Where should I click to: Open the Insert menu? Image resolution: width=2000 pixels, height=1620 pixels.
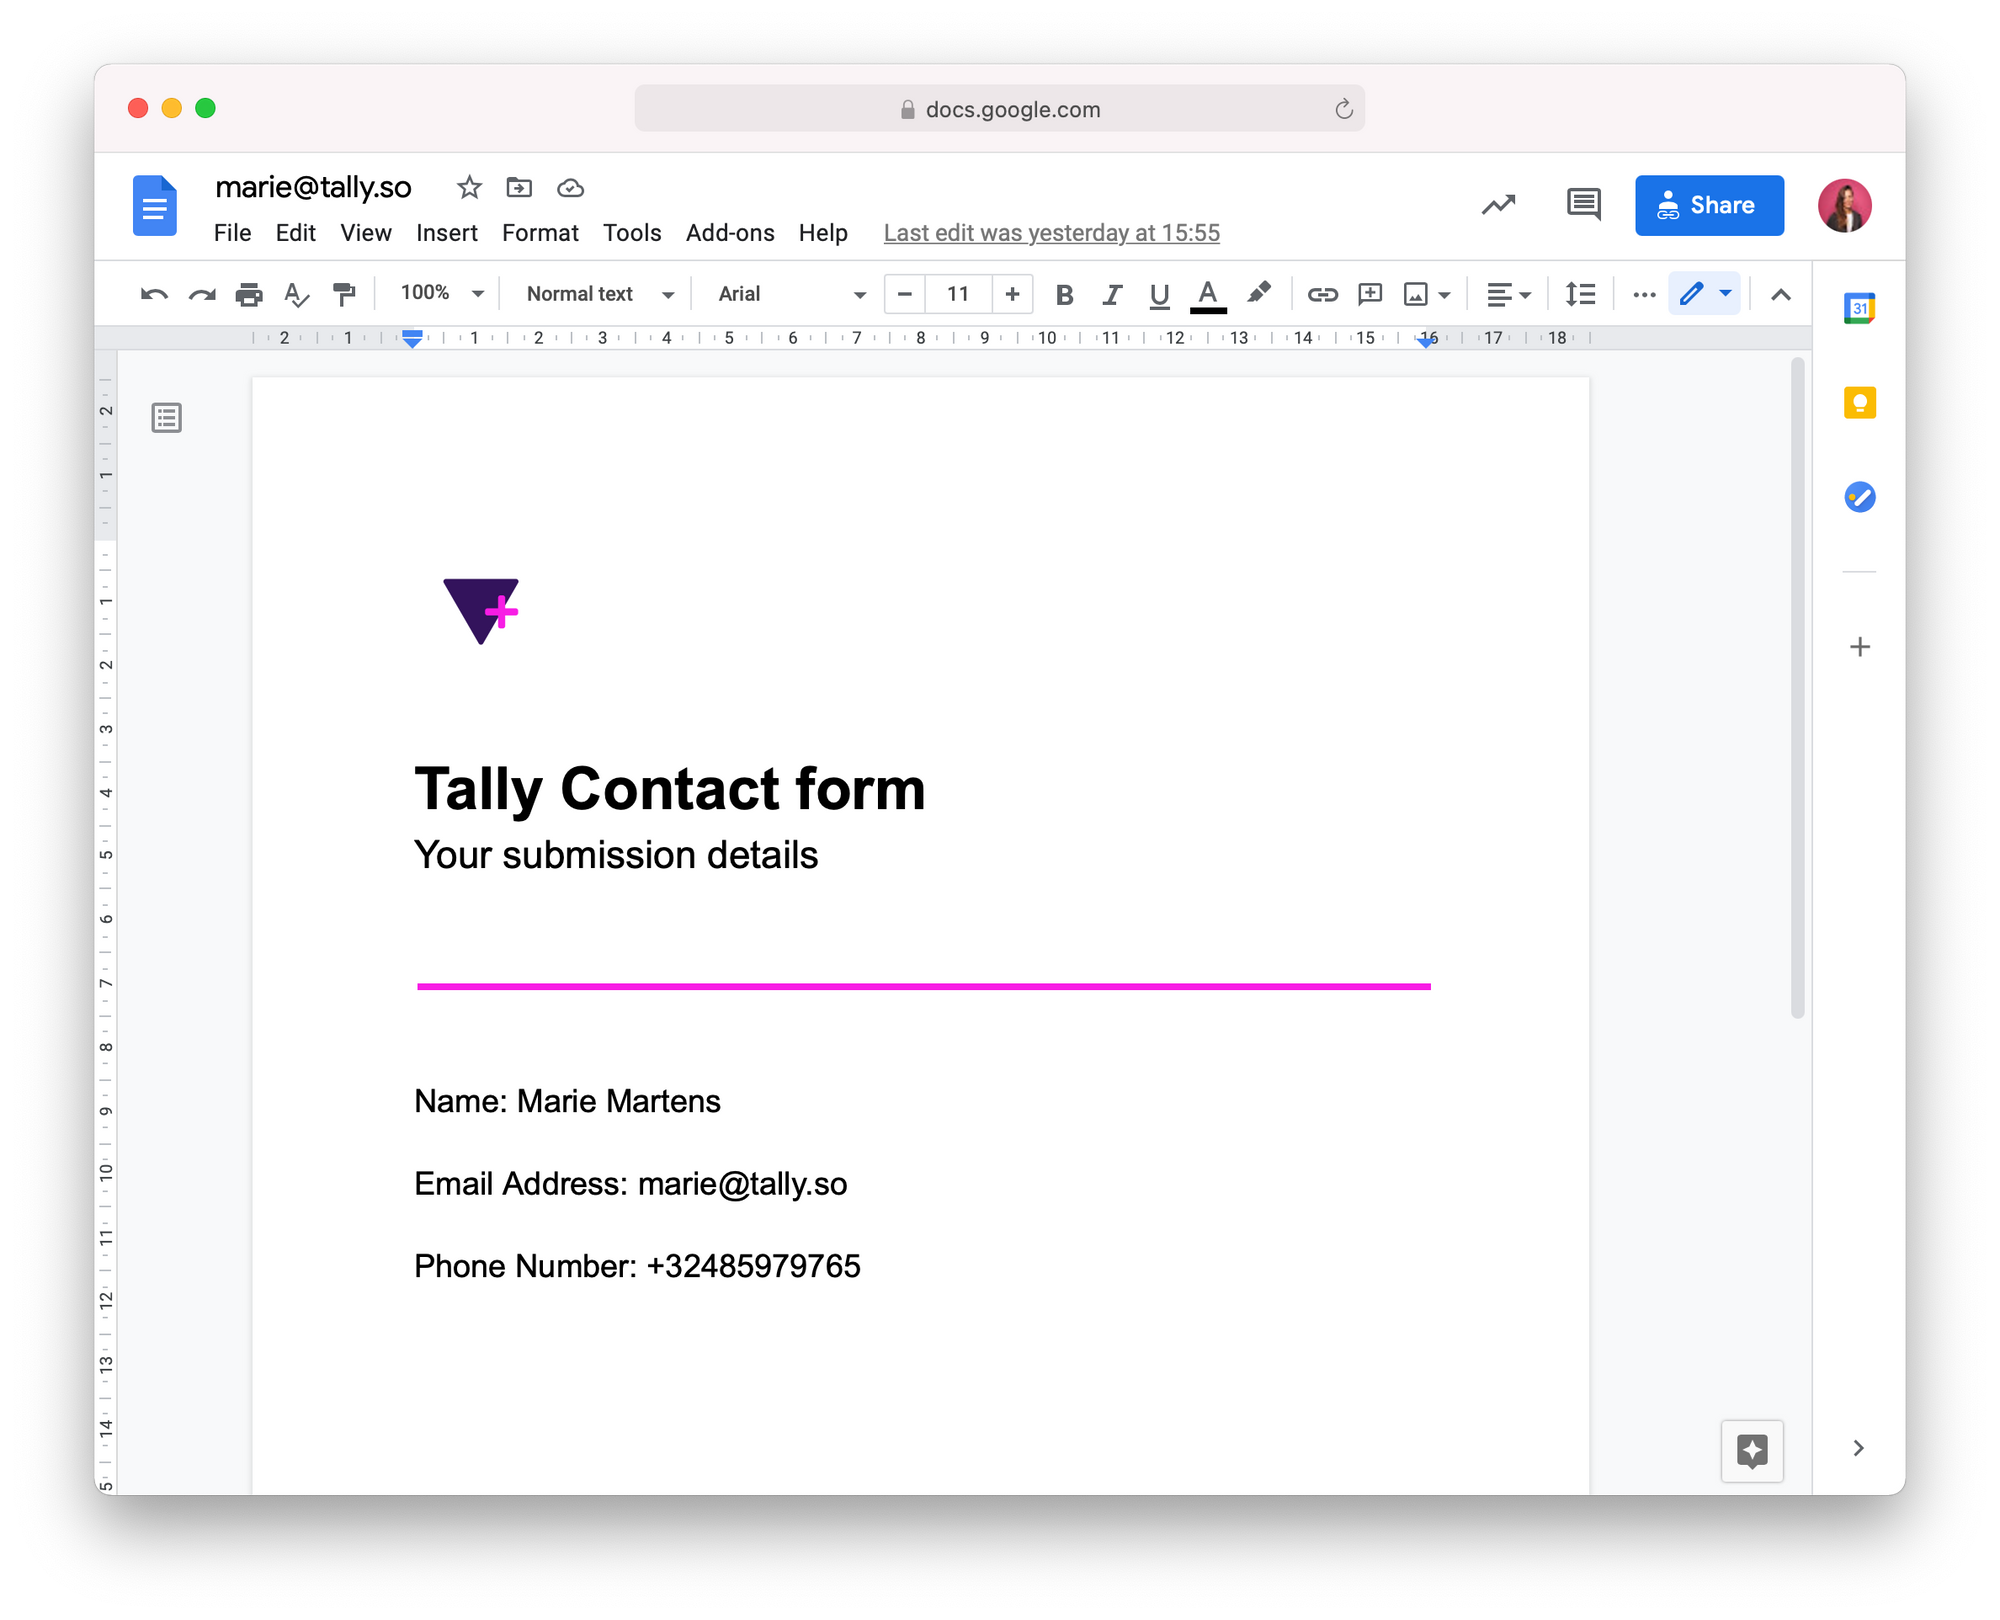coord(446,233)
